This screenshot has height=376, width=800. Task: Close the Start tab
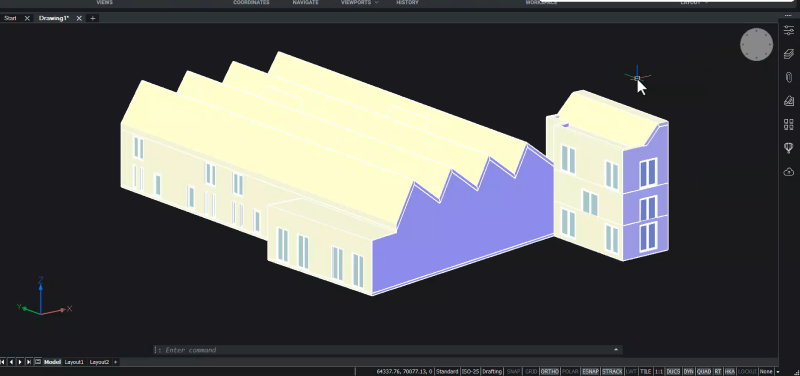pos(27,18)
